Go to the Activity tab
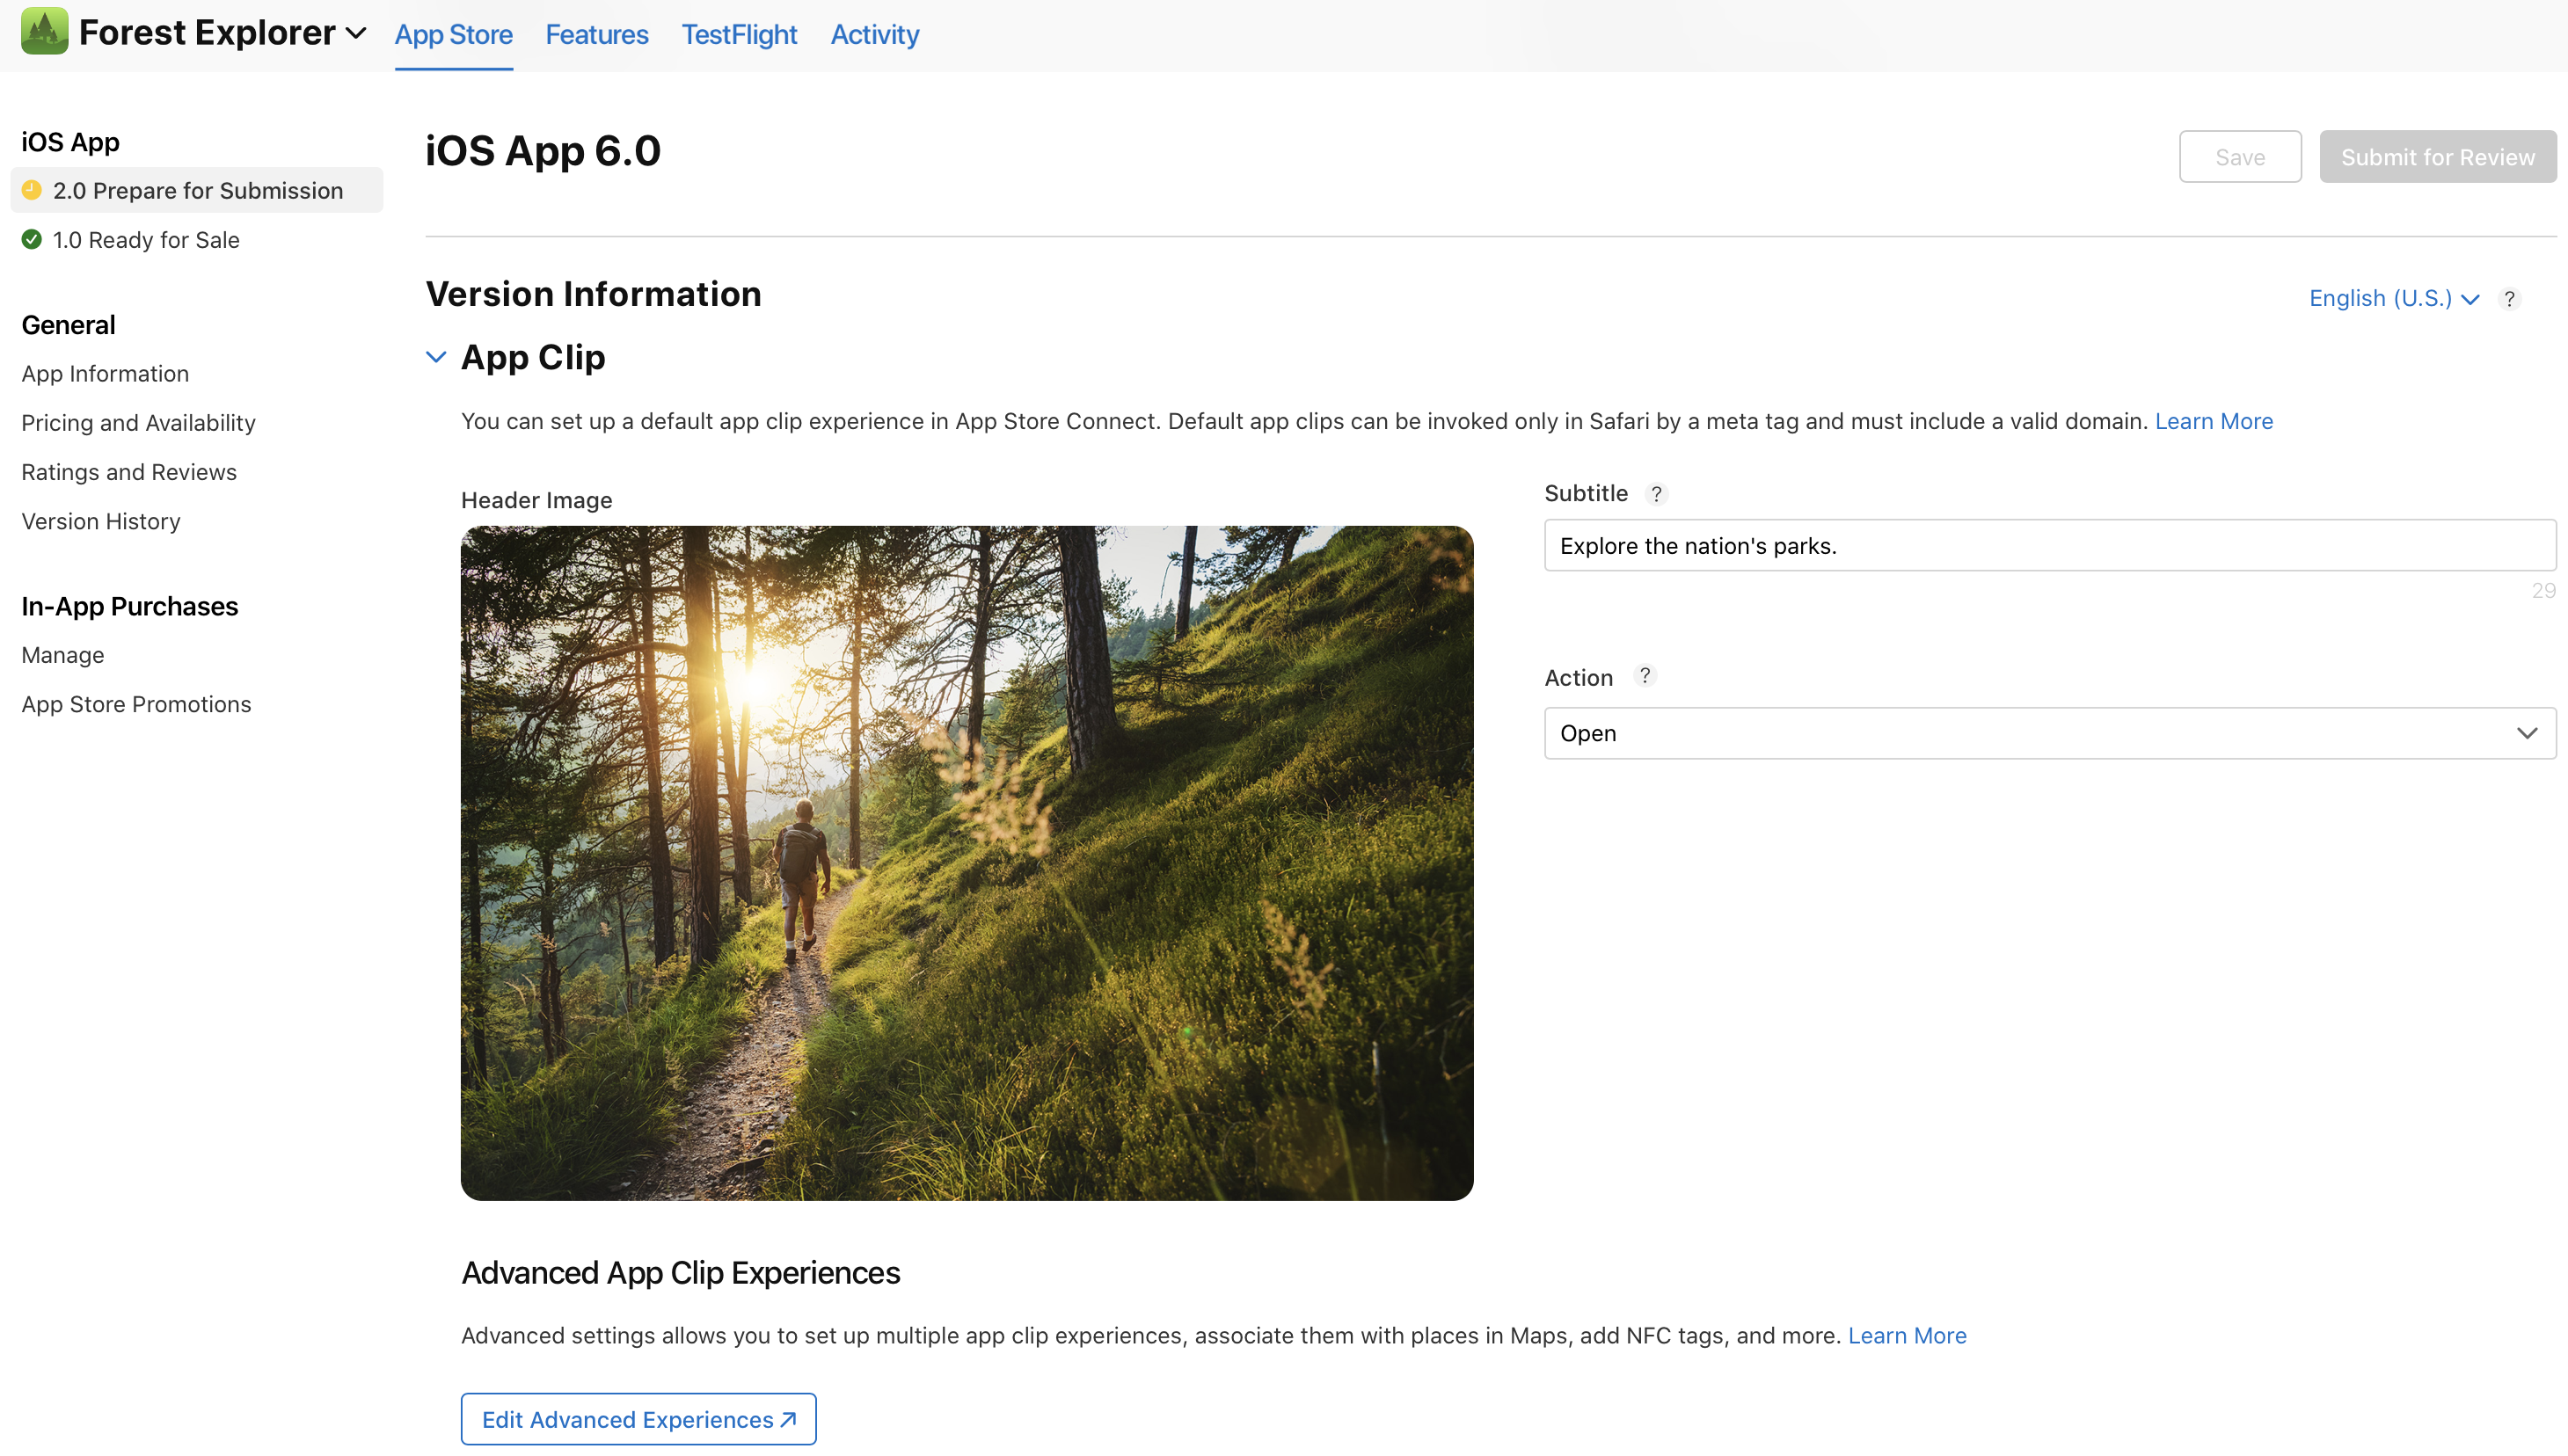Screen dimensions: 2568x1456 [875, 35]
